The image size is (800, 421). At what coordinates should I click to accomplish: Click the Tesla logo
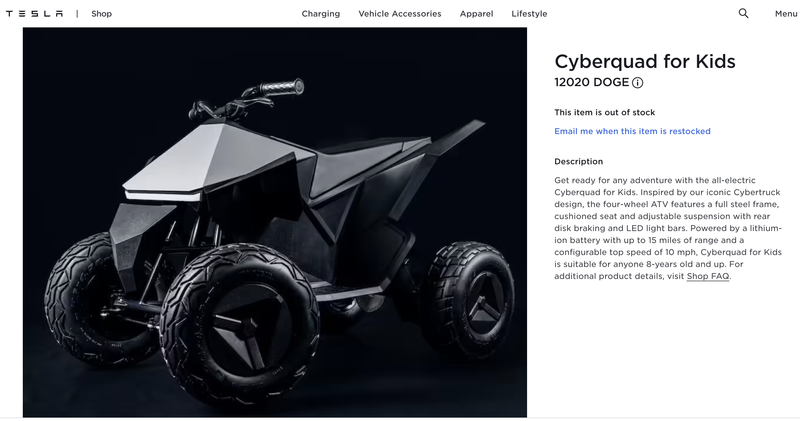click(34, 14)
